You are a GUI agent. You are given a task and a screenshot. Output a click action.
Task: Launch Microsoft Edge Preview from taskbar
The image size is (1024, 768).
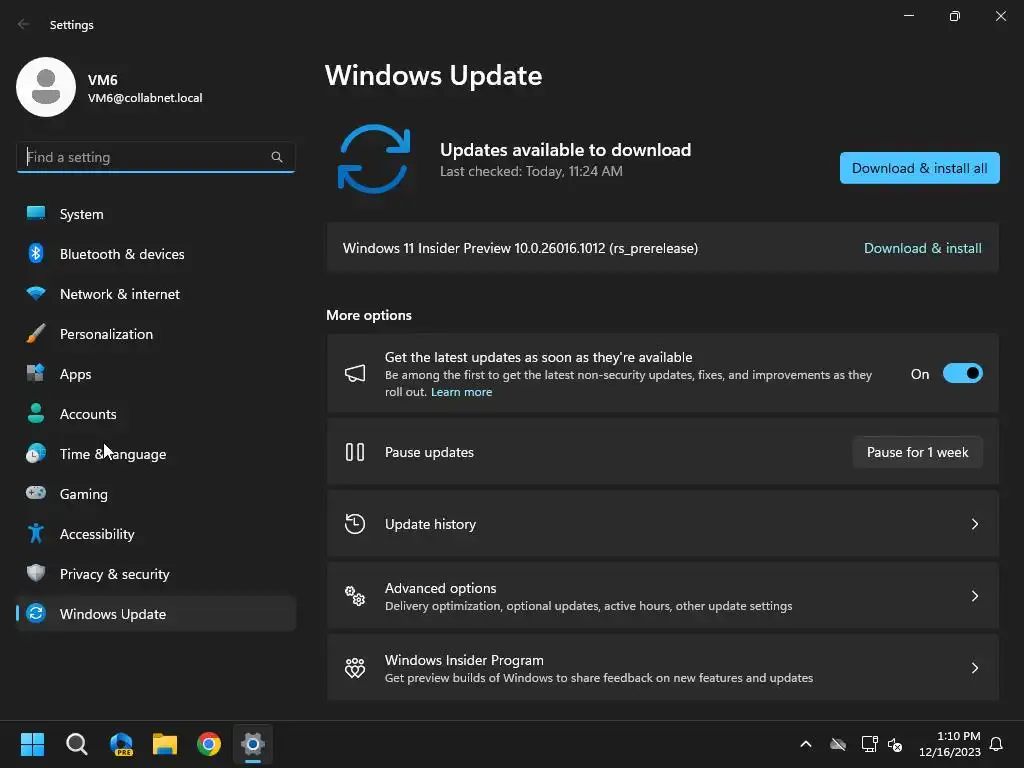[x=121, y=744]
